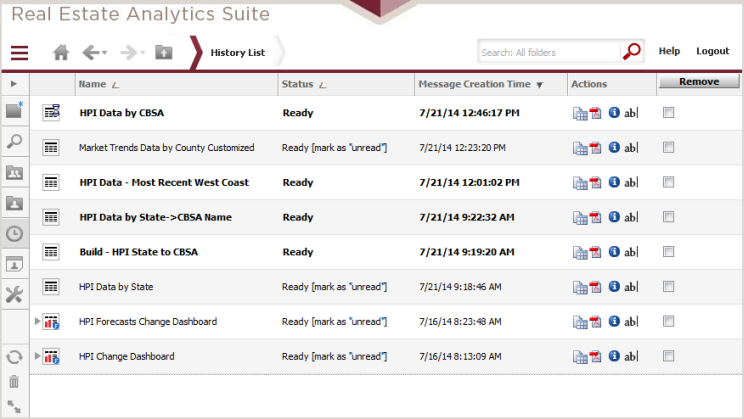Open the History List clock sidebar icon
The height and width of the screenshot is (419, 744).
point(14,233)
